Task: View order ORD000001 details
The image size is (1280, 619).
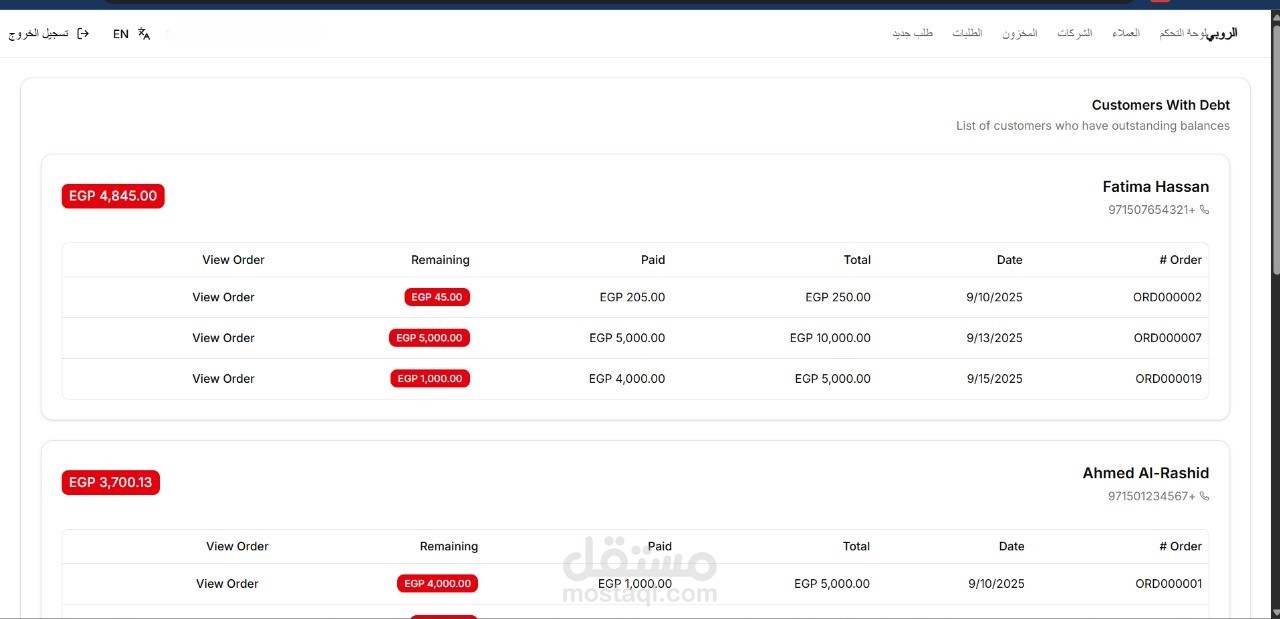Action: click(227, 584)
